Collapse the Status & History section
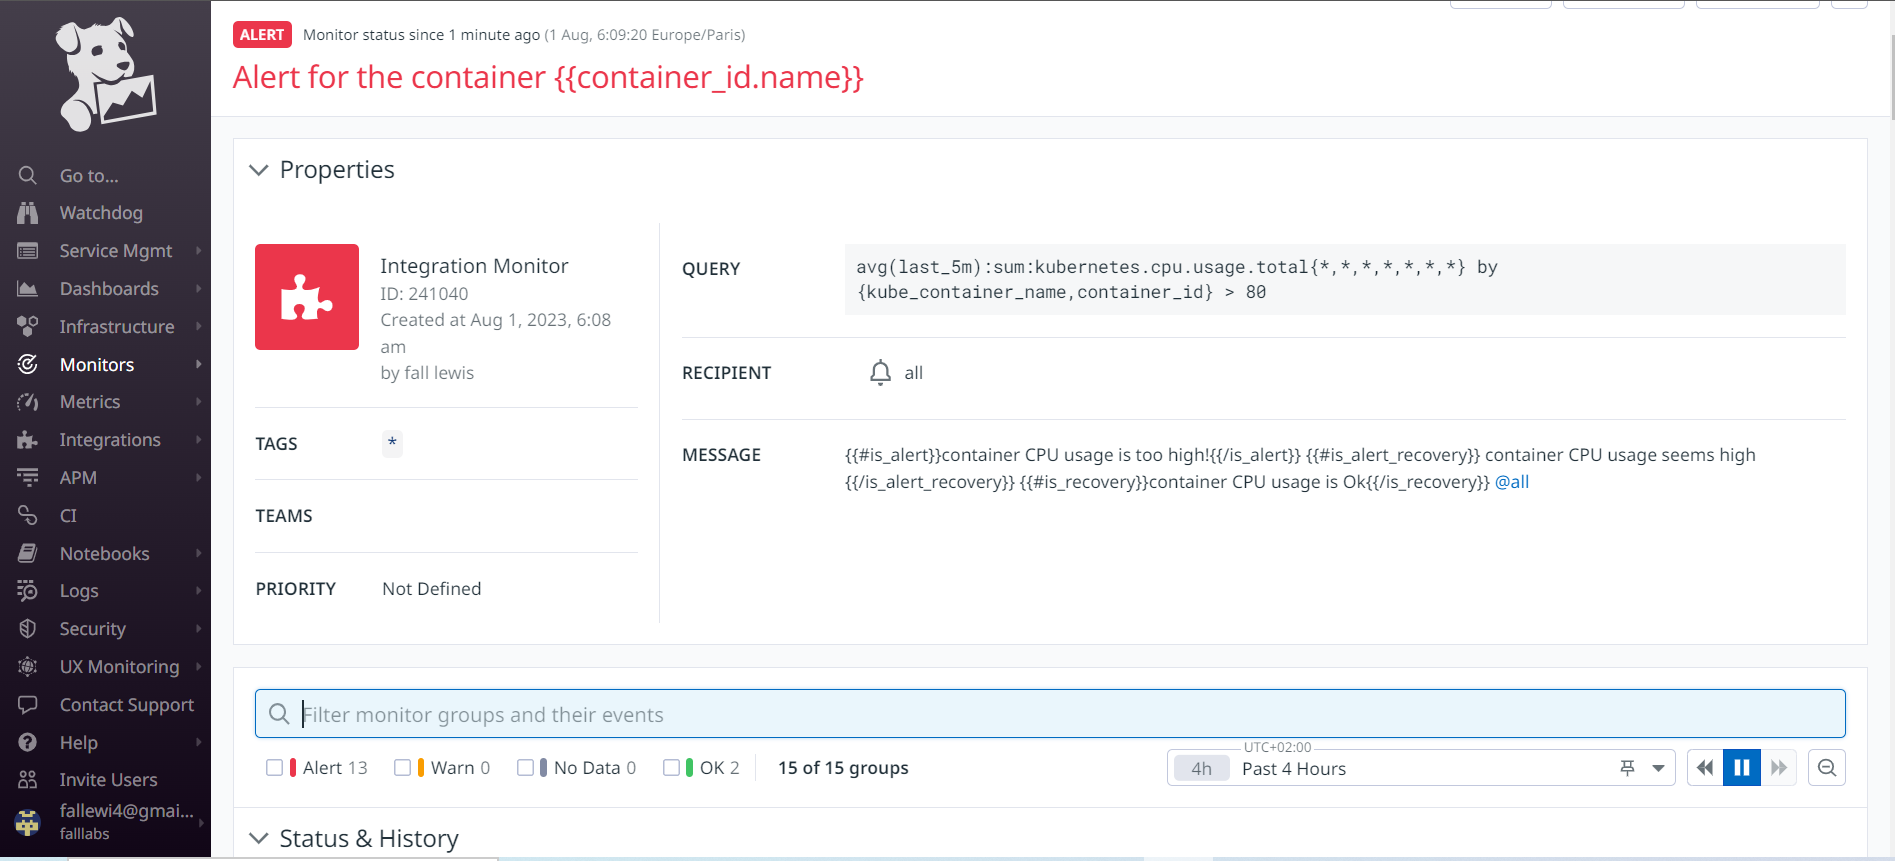The image size is (1895, 861). (x=259, y=838)
